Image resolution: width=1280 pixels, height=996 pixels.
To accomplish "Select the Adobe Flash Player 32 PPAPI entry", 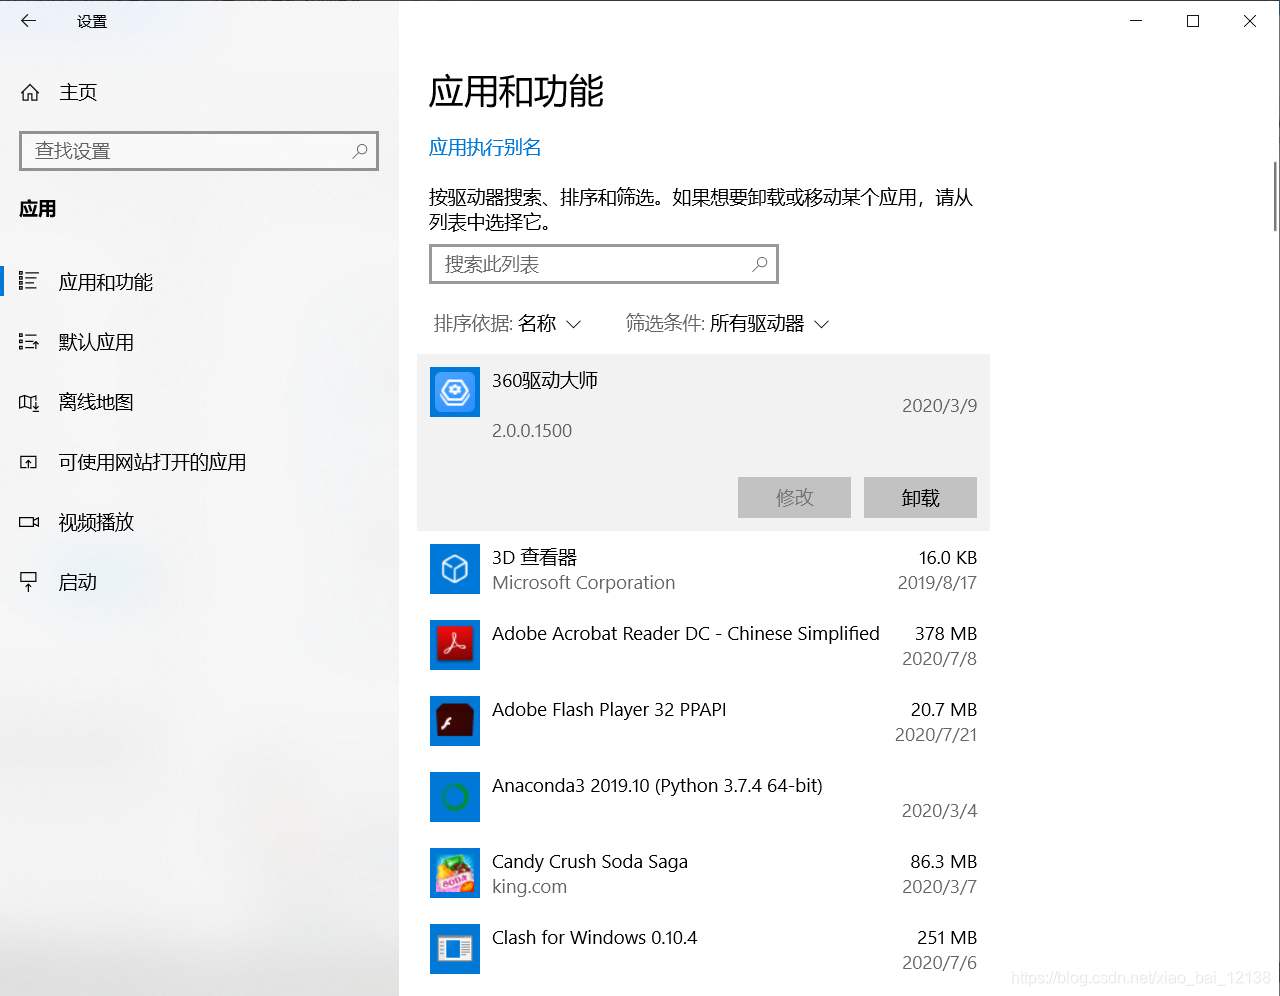I will tap(703, 721).
